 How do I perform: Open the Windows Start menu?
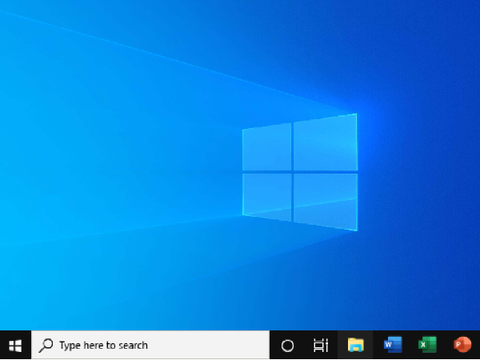(x=15, y=345)
